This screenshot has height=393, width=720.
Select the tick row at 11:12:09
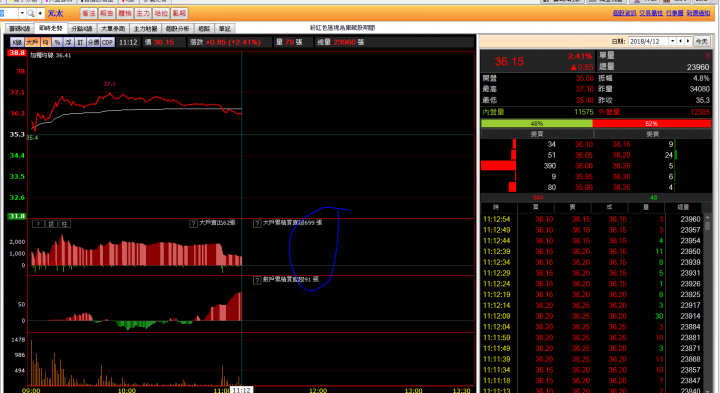tap(591, 316)
